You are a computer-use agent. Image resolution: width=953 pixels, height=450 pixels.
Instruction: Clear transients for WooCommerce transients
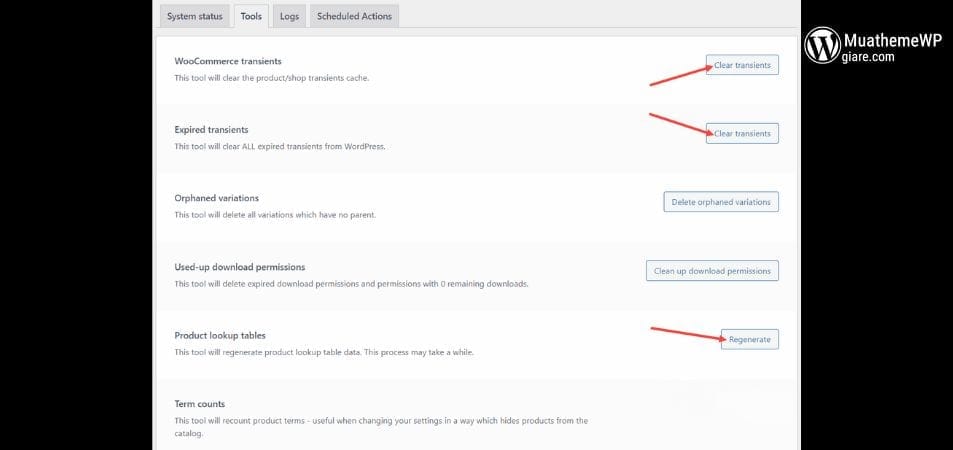[741, 65]
